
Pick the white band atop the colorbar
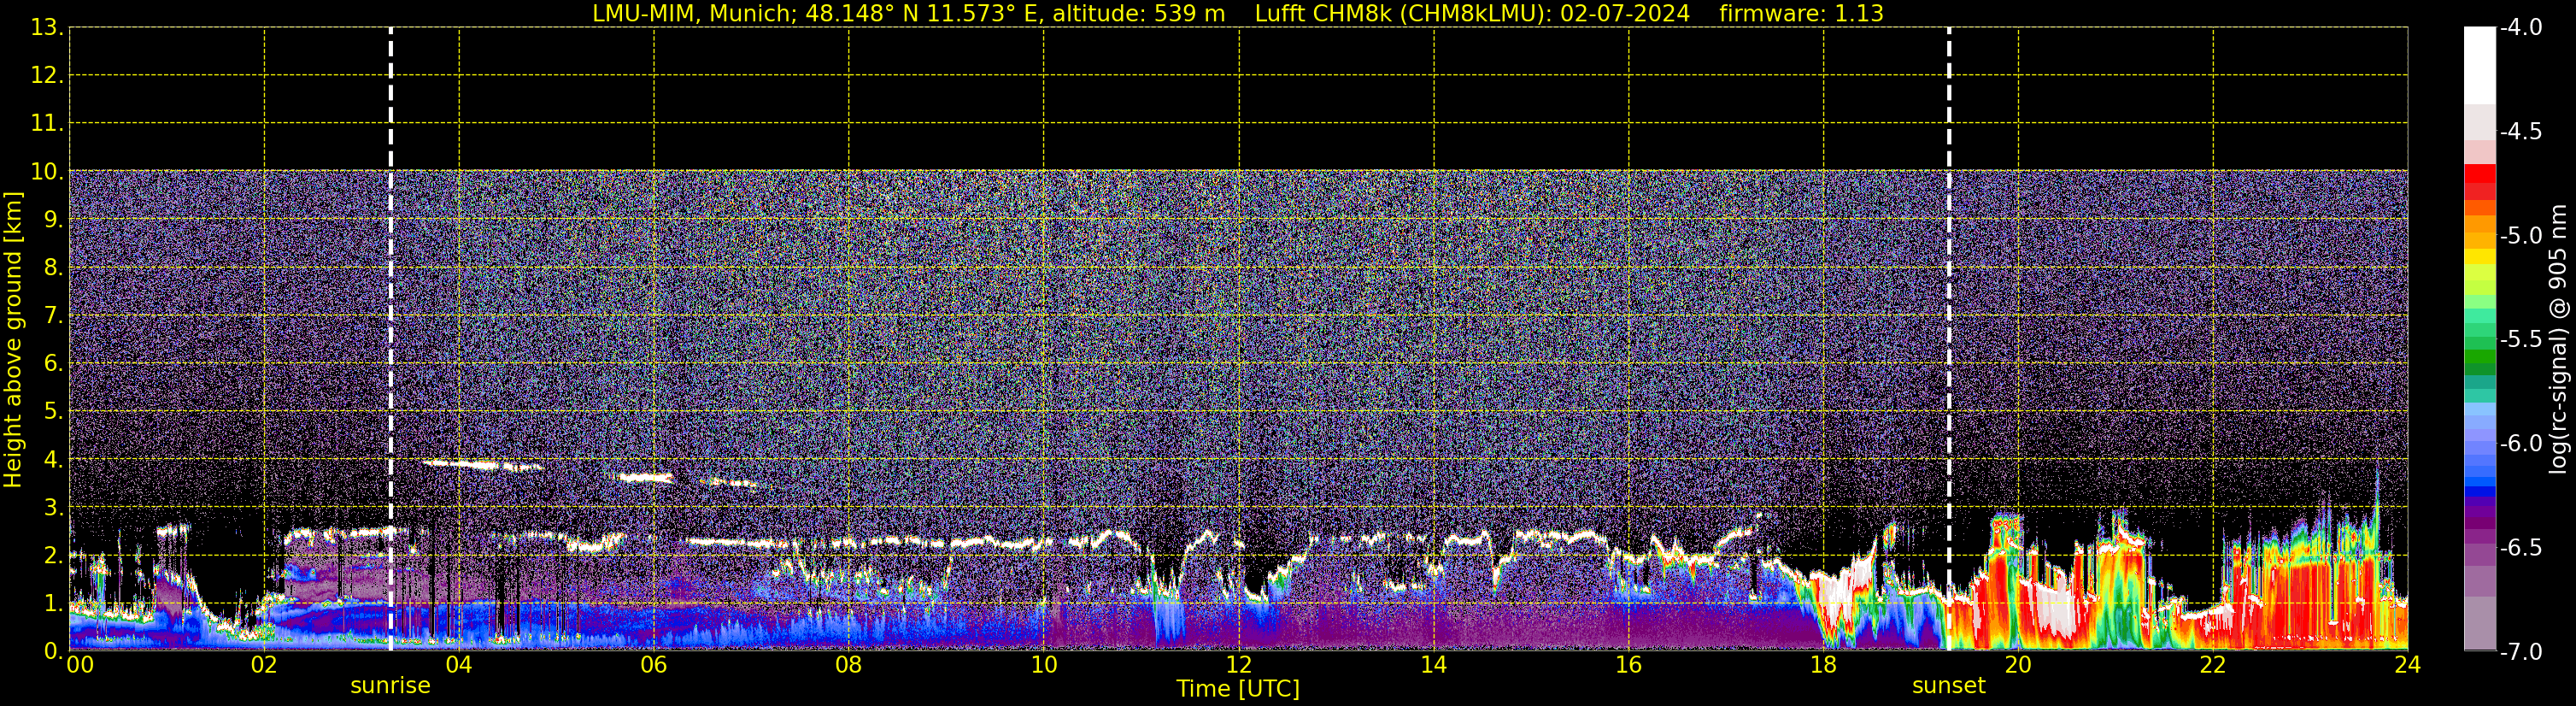click(2479, 65)
